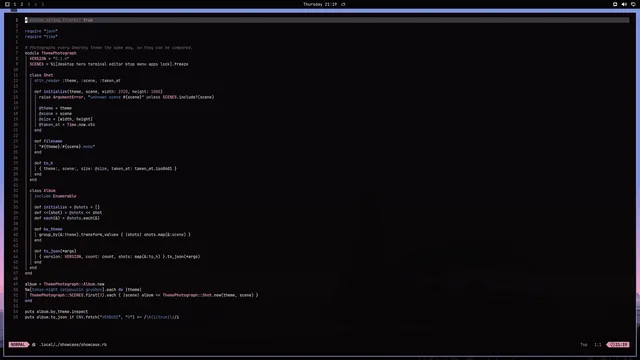Switch to workspace 5
This screenshot has height=360, width=640.
coord(42,4)
